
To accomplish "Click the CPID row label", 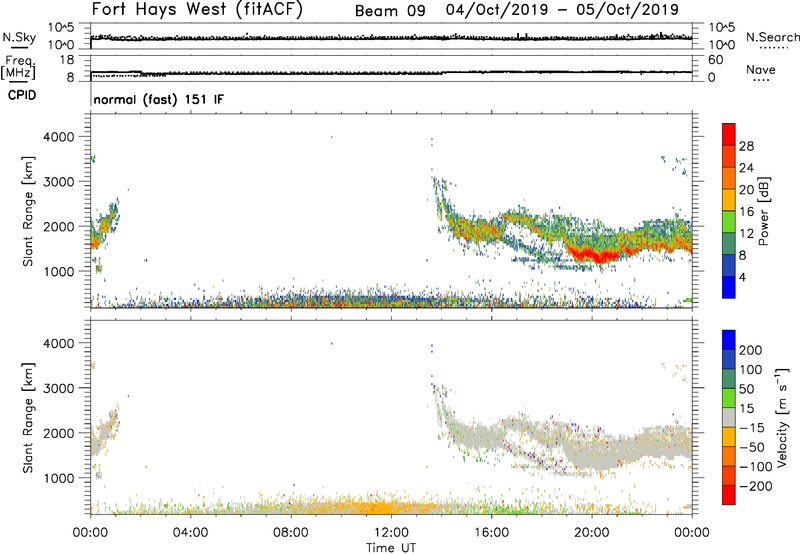I will pos(22,95).
